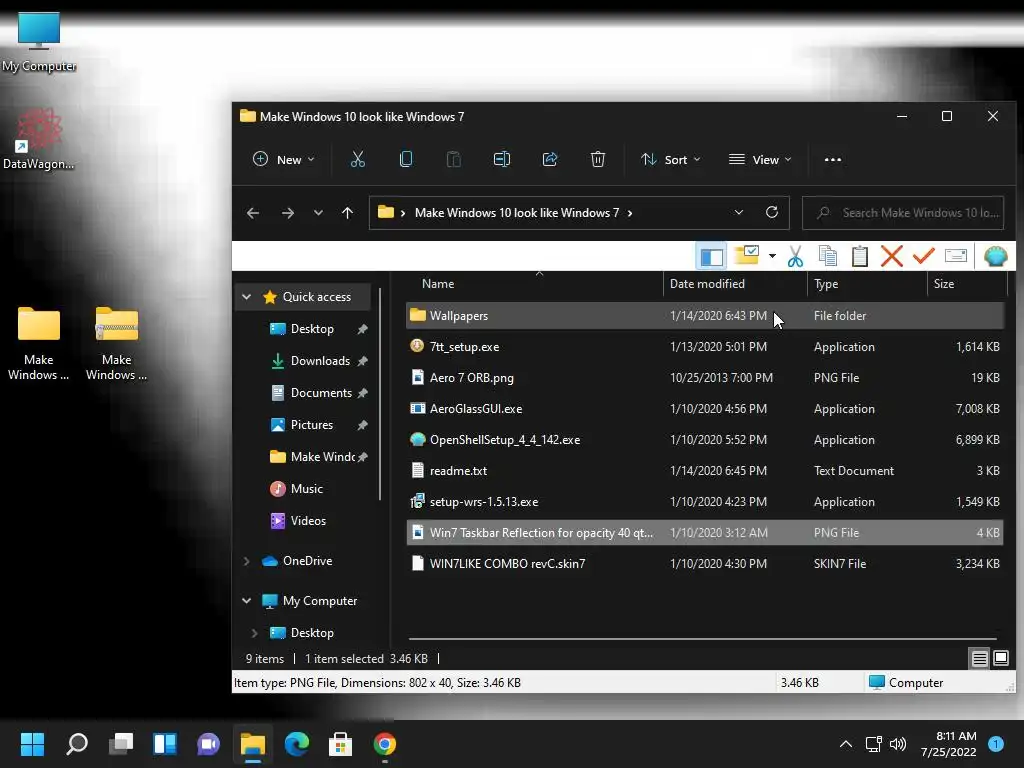The height and width of the screenshot is (768, 1024).
Task: Refresh the folder view
Action: [772, 212]
